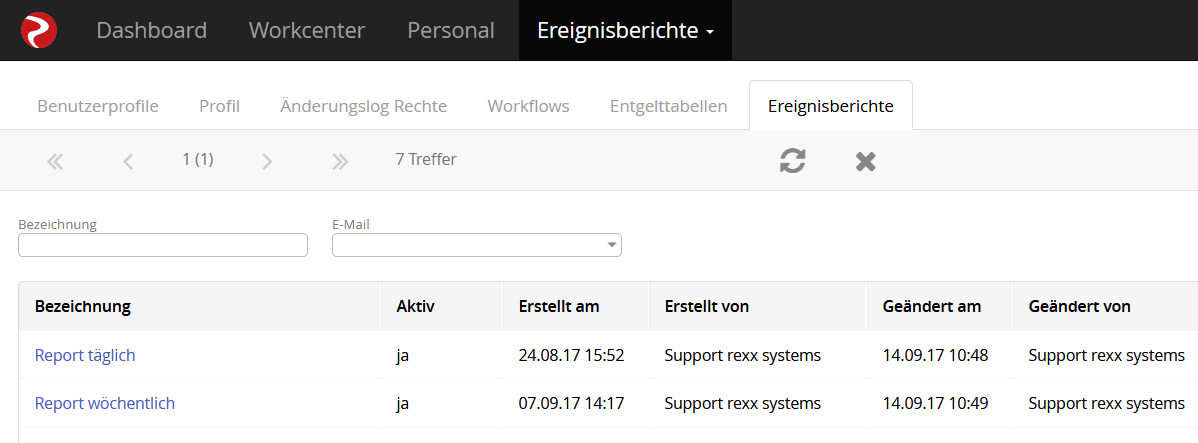1198x443 pixels.
Task: Reset filters with the X icon
Action: coord(866,161)
